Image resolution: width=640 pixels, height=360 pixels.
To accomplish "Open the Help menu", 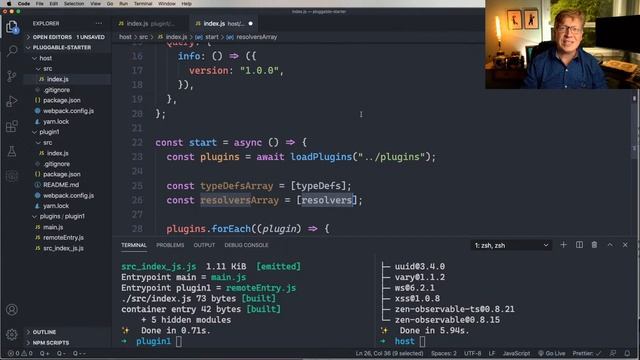I will tap(187, 3).
